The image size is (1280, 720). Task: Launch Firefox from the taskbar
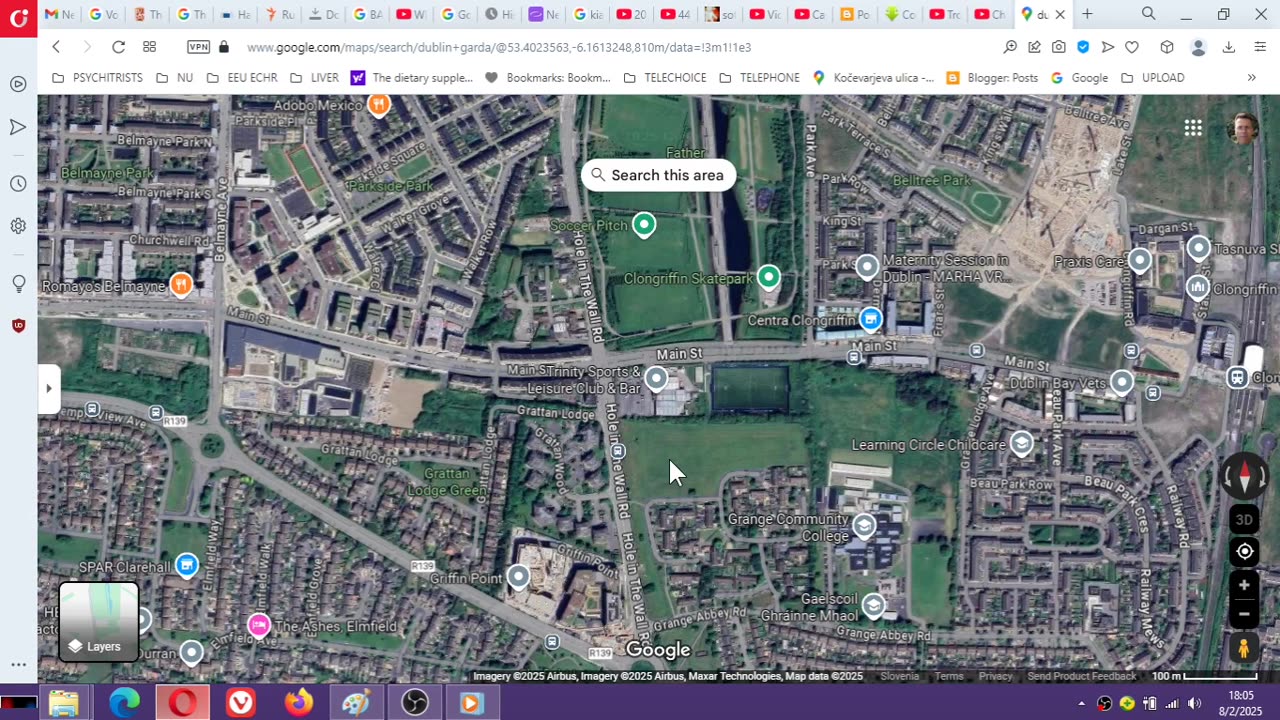tap(298, 703)
